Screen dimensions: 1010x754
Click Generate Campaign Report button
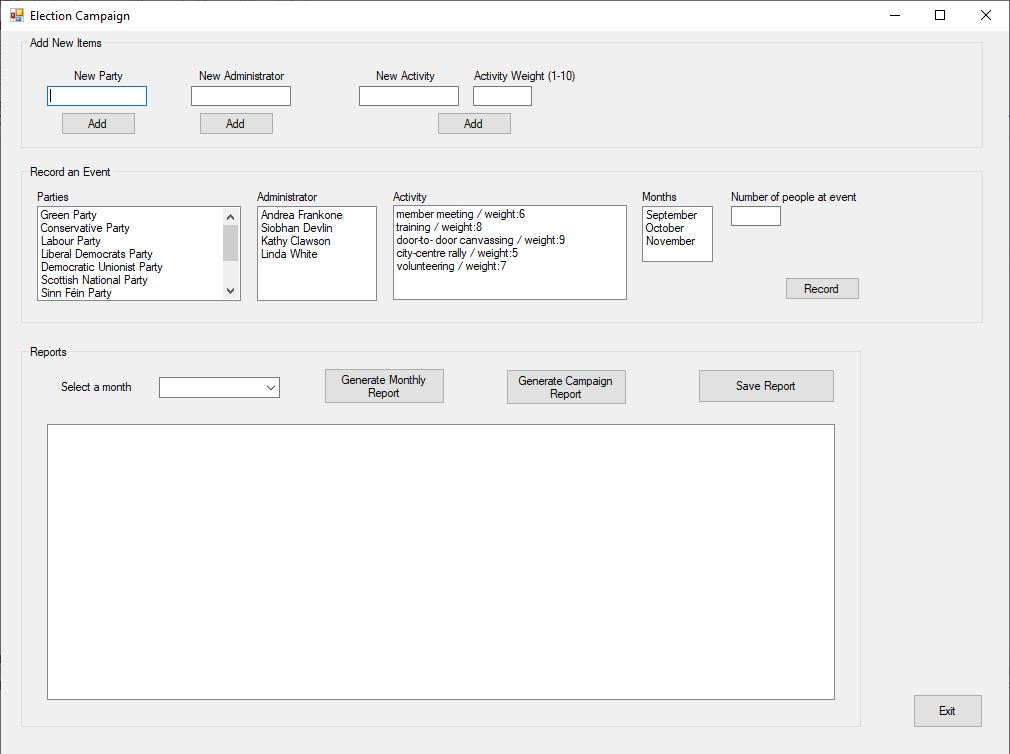[566, 387]
